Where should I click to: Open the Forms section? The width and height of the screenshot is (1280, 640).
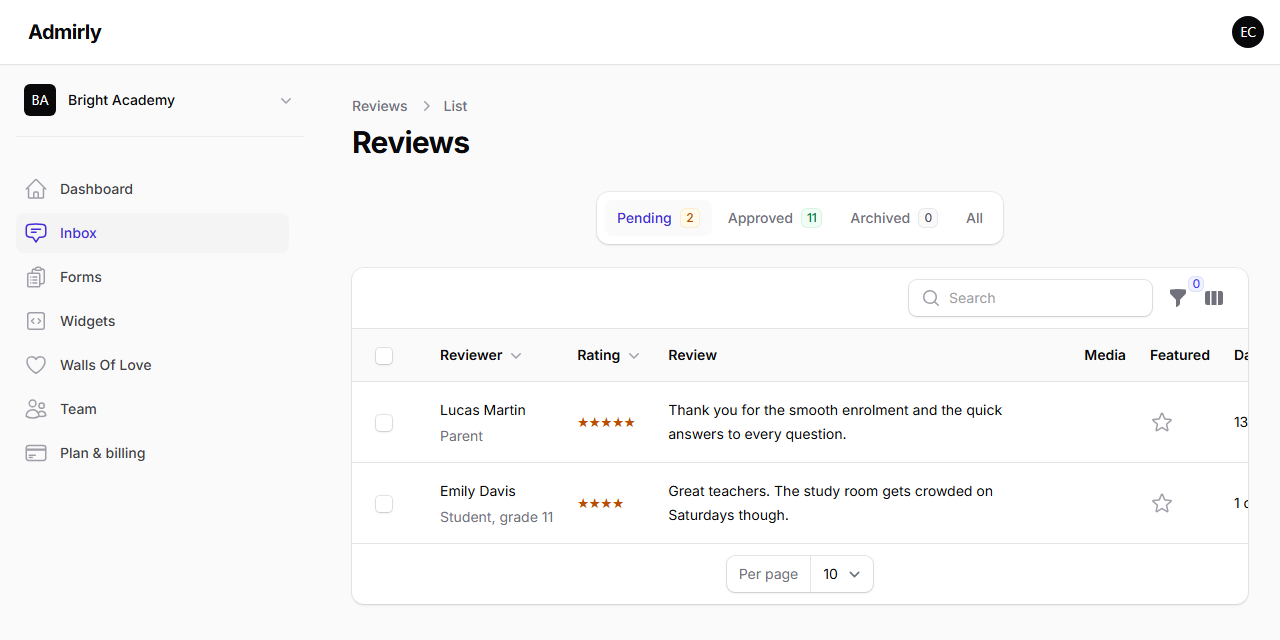[x=152, y=277]
